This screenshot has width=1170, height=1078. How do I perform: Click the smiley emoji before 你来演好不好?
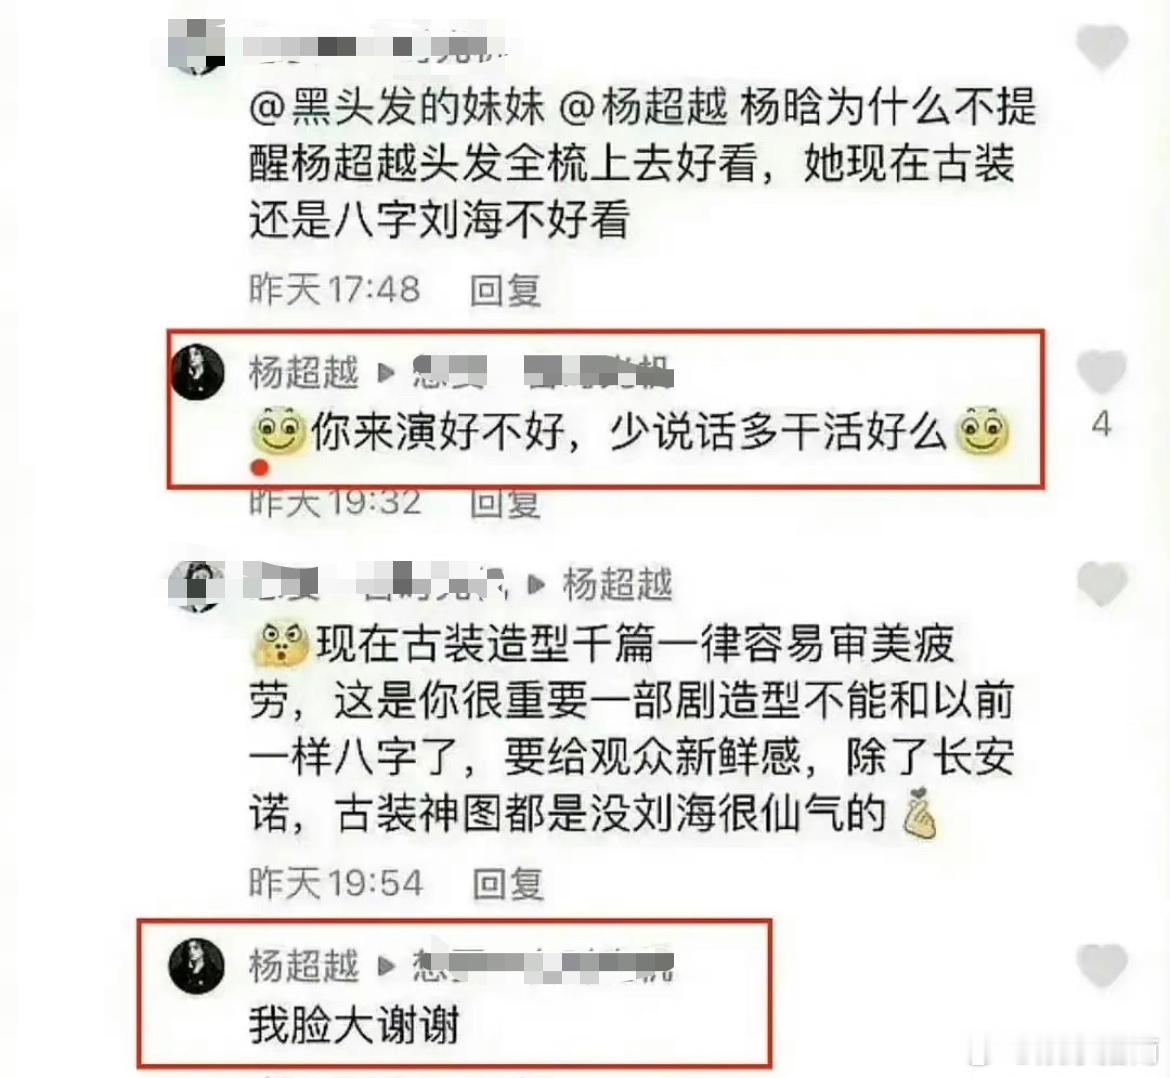tap(279, 431)
